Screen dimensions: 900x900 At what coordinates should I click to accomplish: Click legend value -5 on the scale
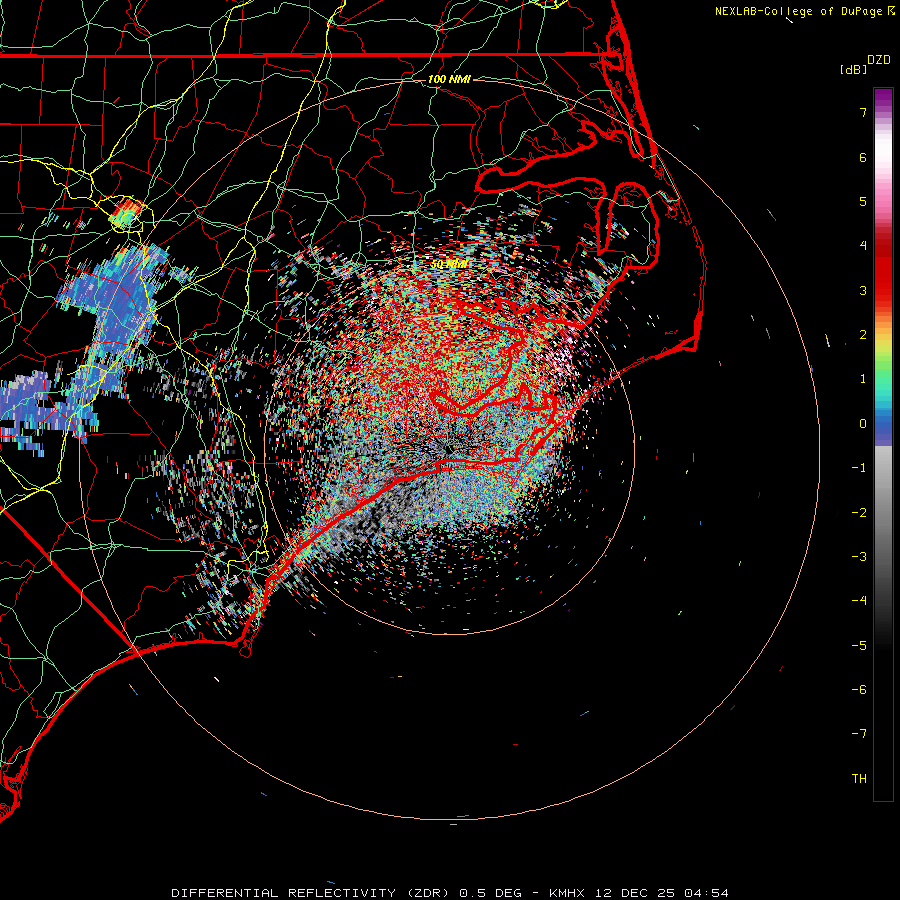(x=859, y=646)
